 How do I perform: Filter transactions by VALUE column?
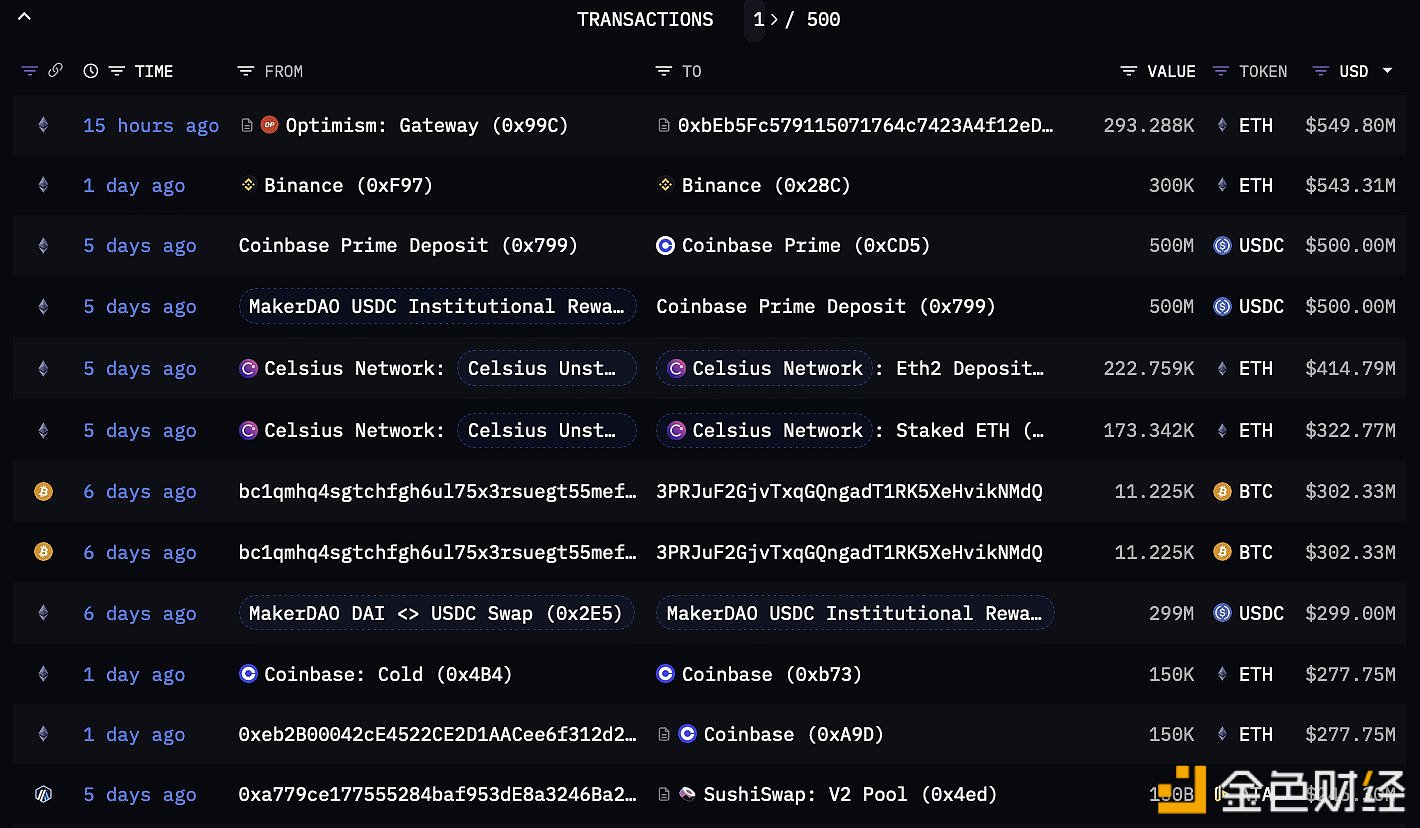tap(1129, 71)
